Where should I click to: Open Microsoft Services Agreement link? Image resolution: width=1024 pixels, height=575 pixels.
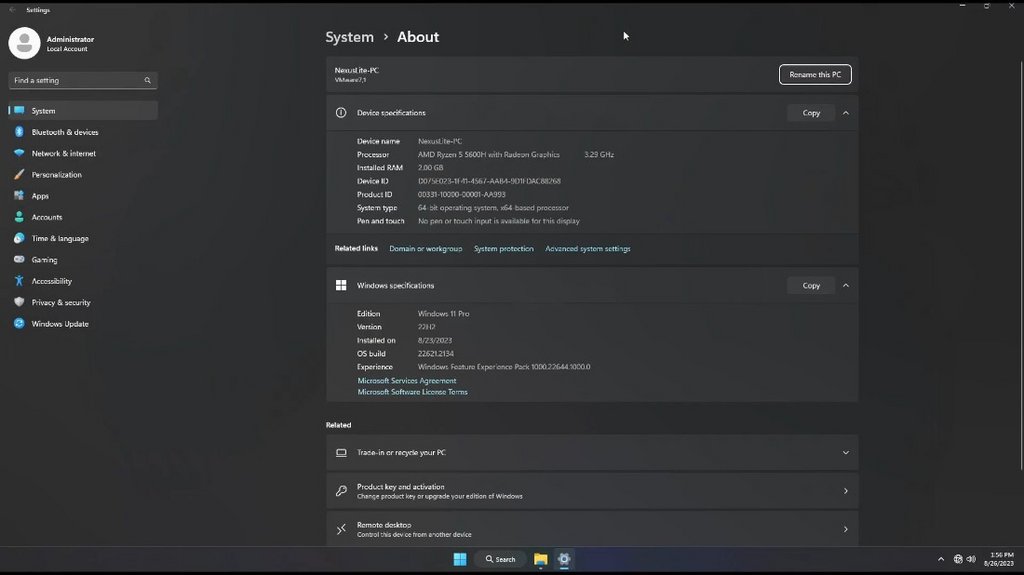coord(407,380)
